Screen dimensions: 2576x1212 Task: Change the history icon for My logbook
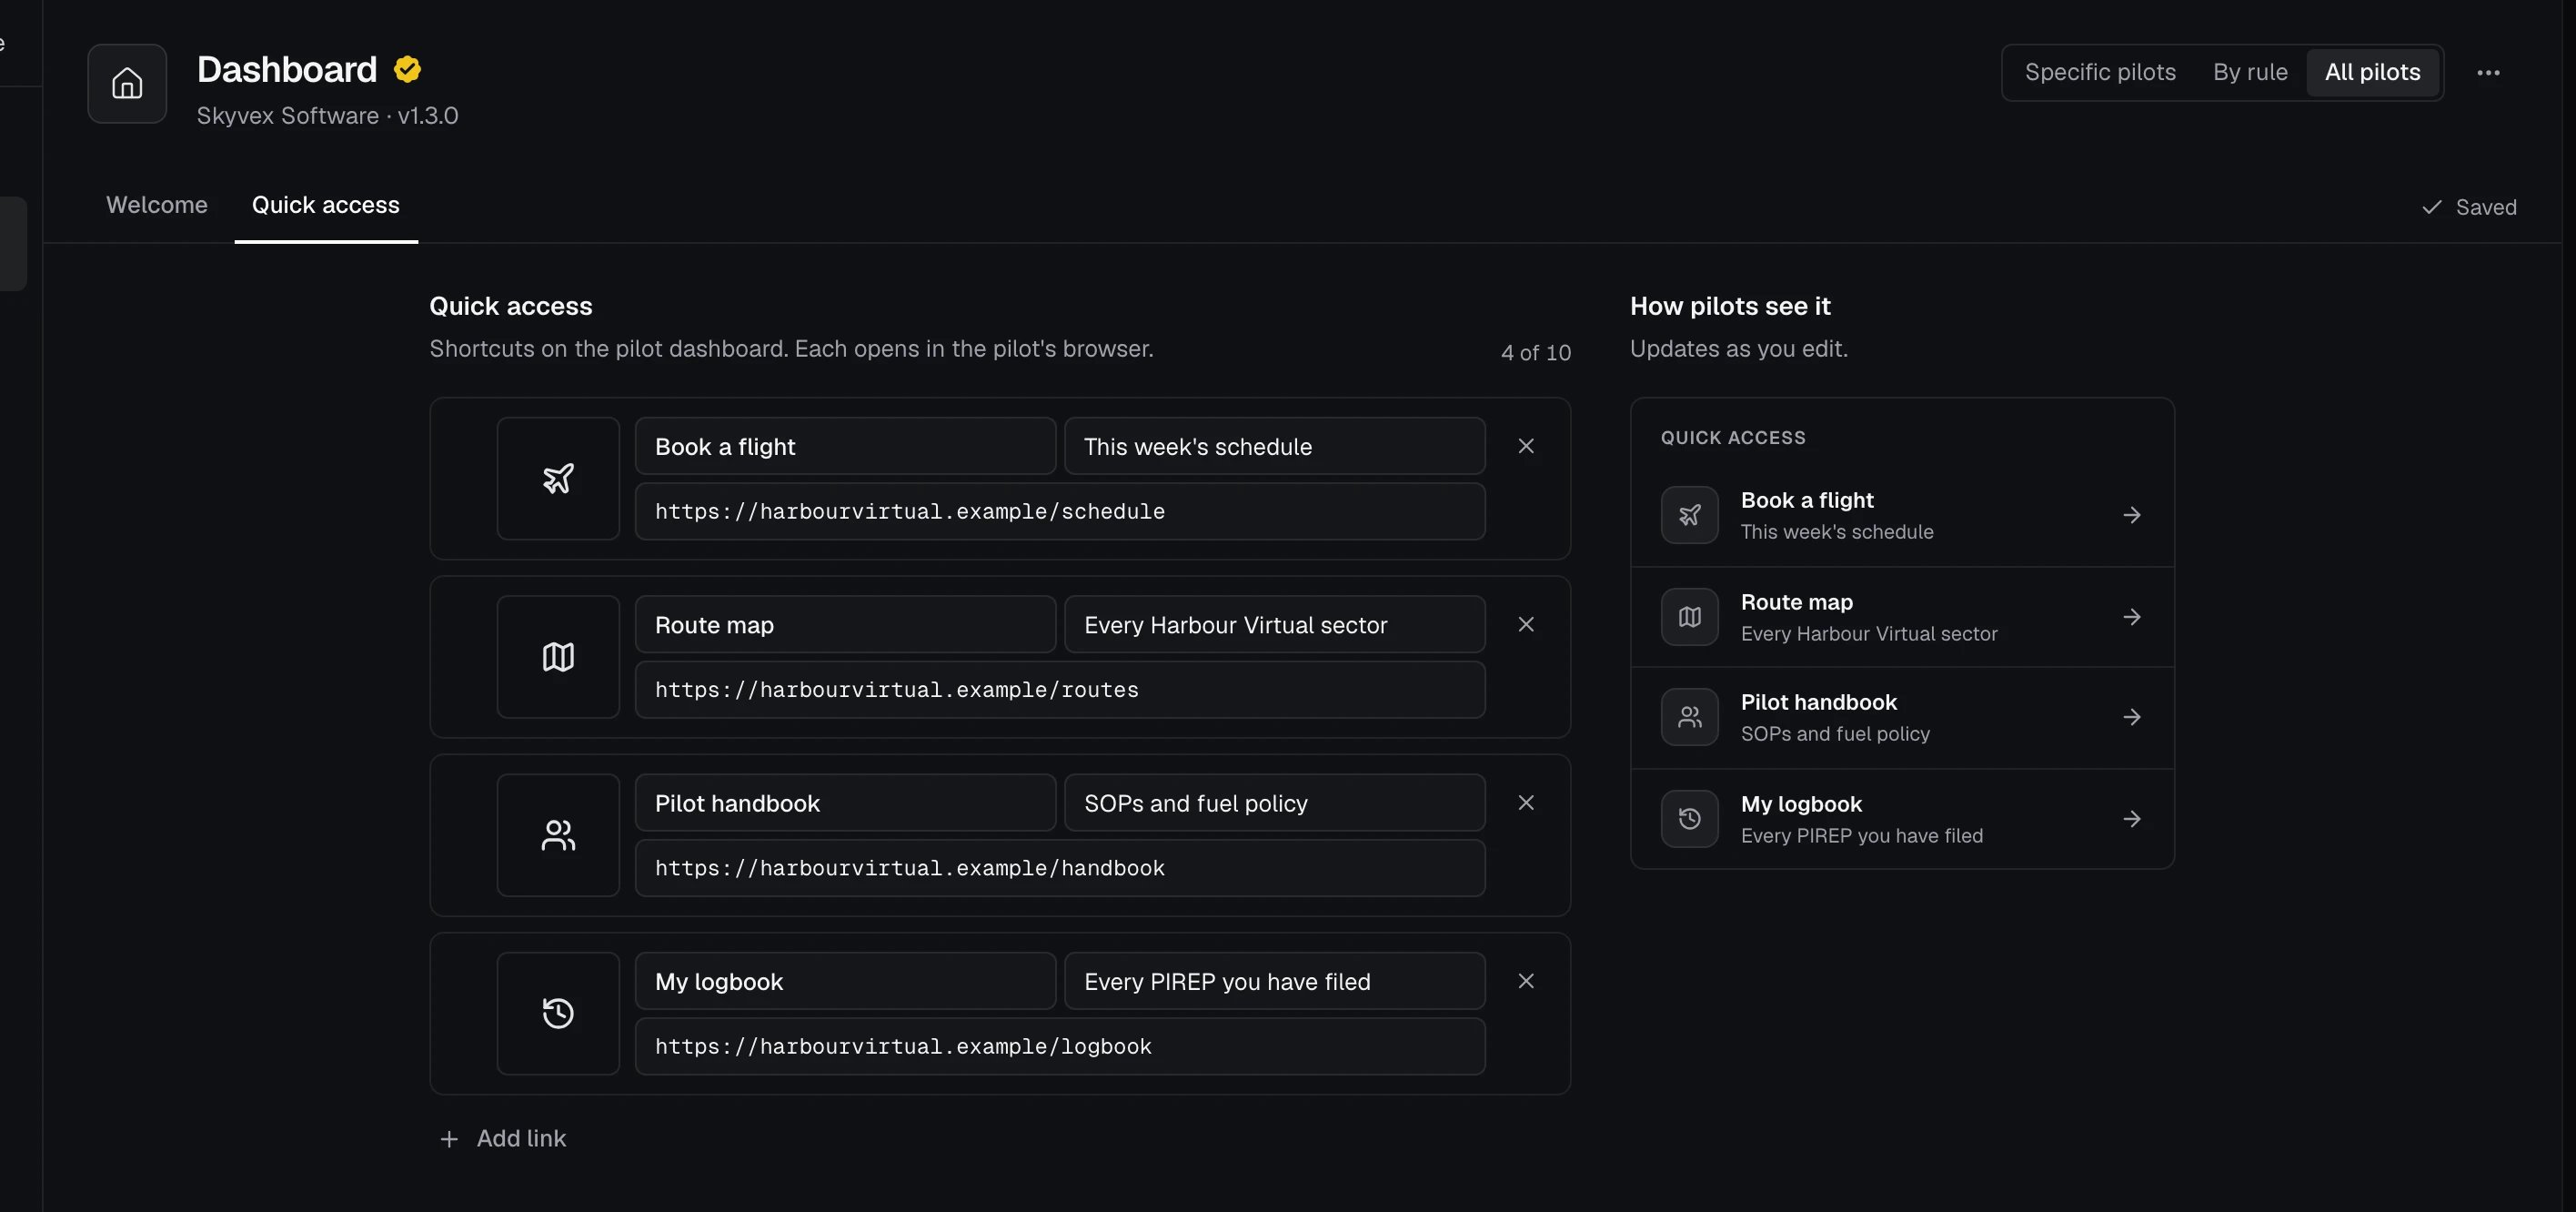tap(558, 1013)
